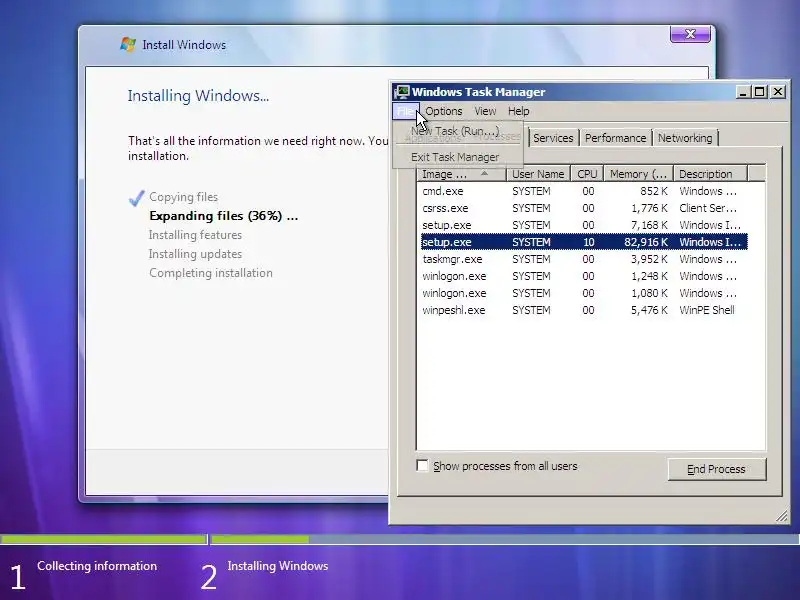800x600 pixels.
Task: Click the Installing features step text
Action: [195, 235]
